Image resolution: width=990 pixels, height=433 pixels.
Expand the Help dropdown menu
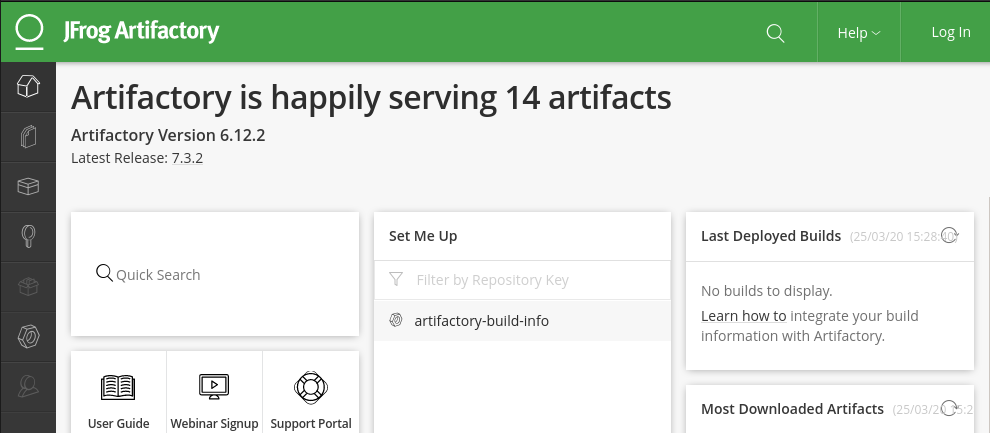[858, 33]
